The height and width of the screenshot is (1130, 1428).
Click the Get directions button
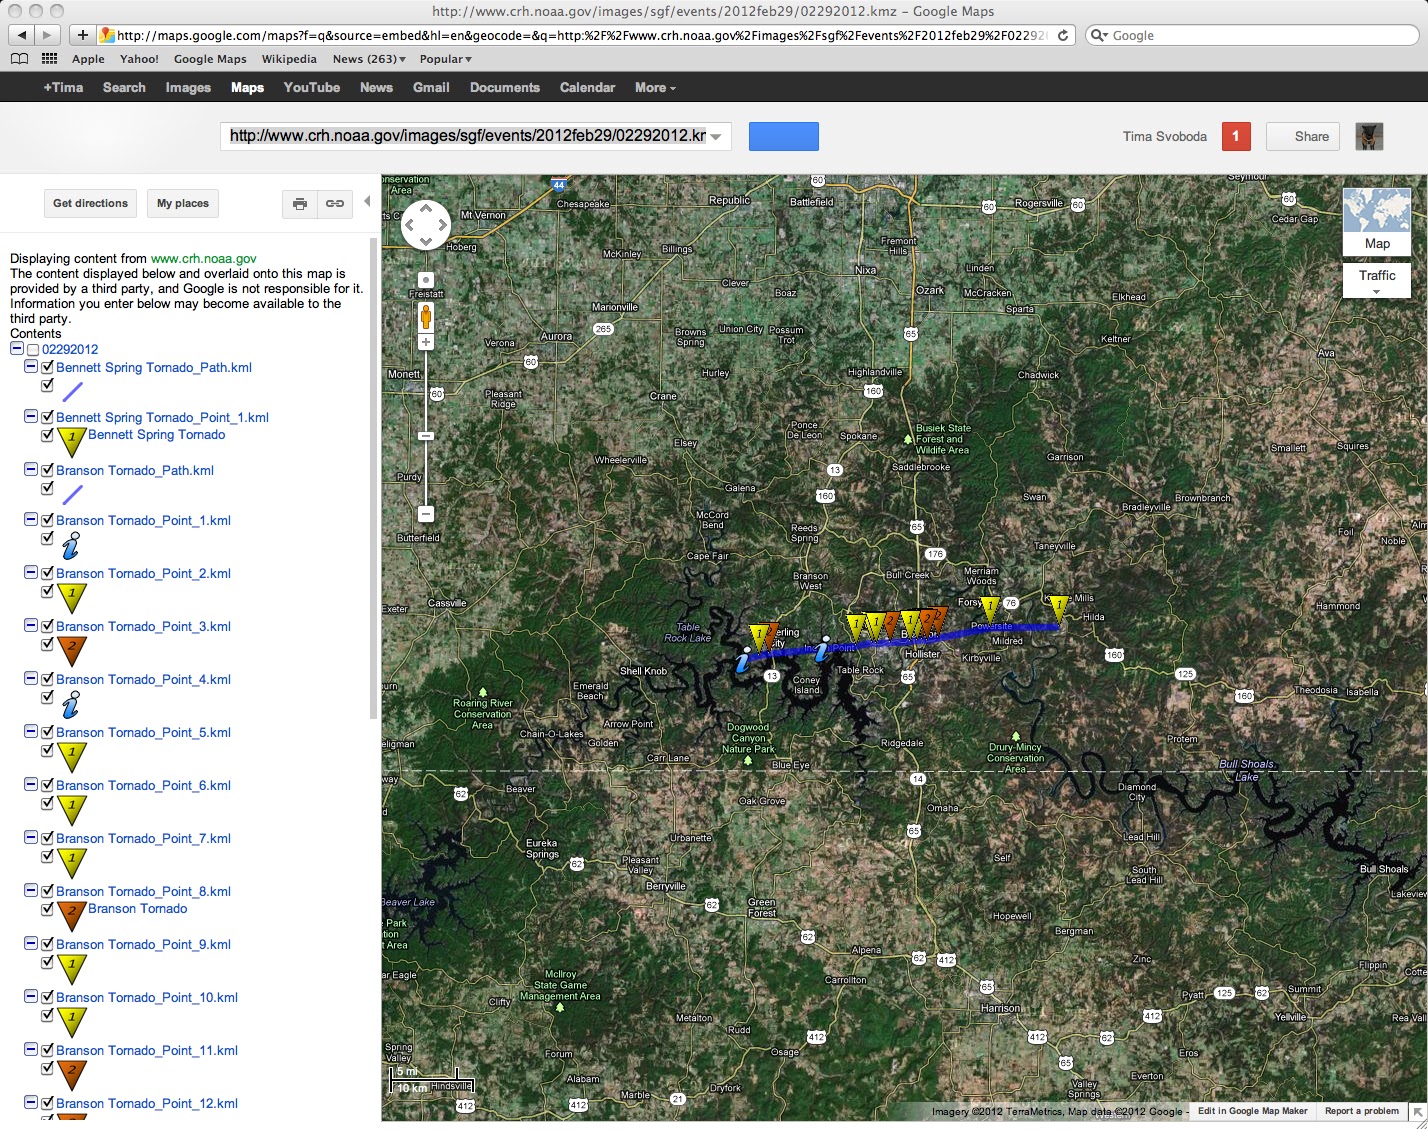coord(90,203)
